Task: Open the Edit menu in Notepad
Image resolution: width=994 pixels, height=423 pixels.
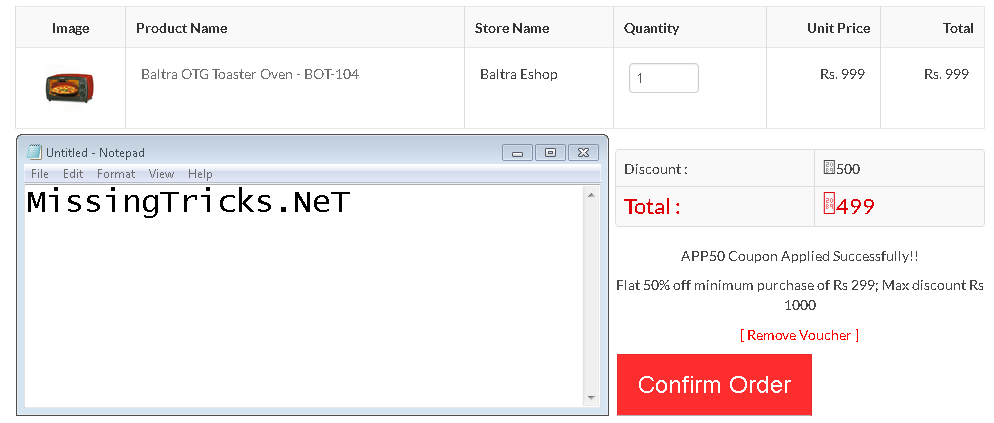Action: (73, 174)
